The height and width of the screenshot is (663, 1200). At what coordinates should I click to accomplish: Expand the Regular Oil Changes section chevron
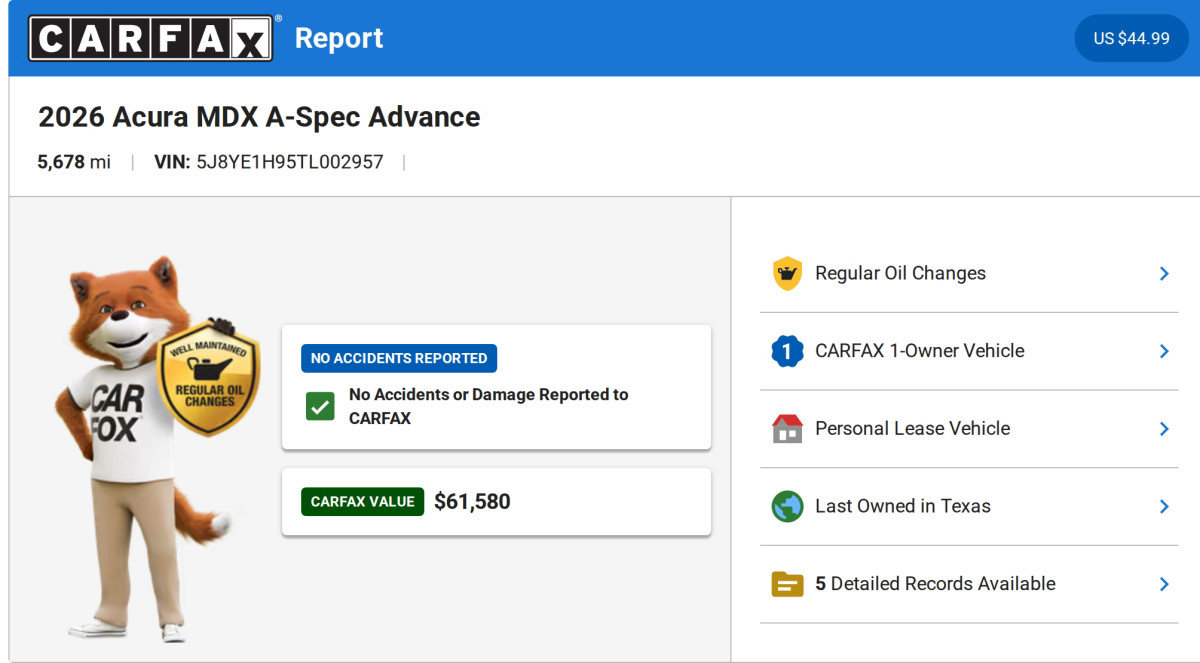(x=1163, y=272)
